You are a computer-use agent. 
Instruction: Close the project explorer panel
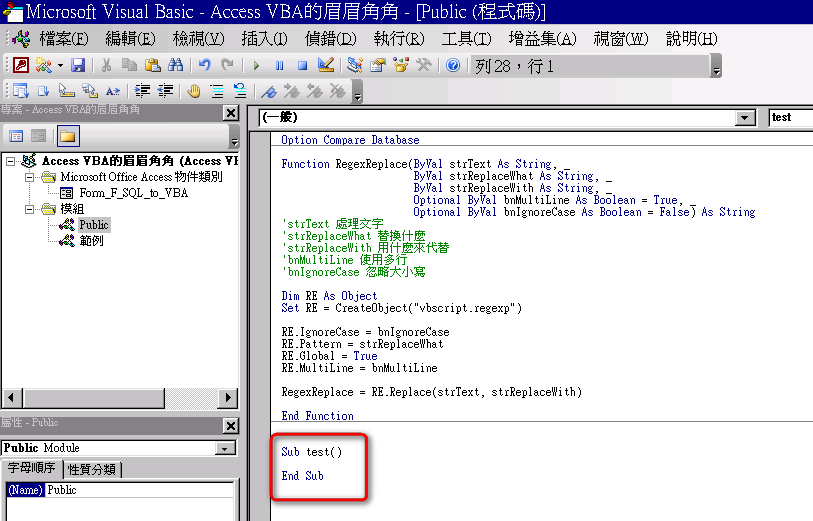click(231, 113)
